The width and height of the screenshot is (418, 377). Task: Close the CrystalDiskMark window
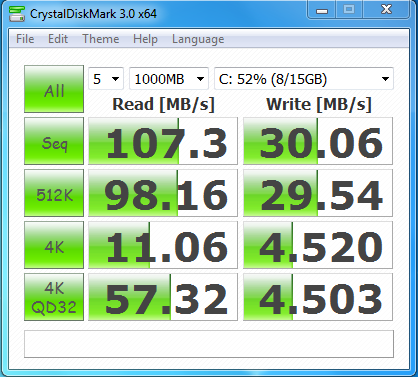click(386, 10)
